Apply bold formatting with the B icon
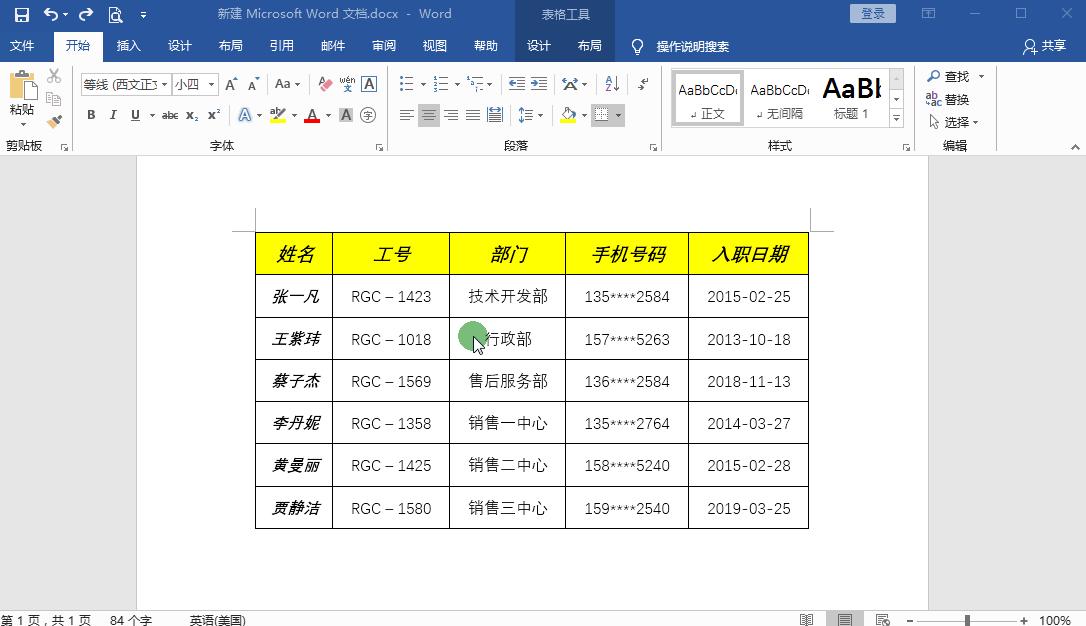Screen dimensions: 1086x626 pos(91,115)
